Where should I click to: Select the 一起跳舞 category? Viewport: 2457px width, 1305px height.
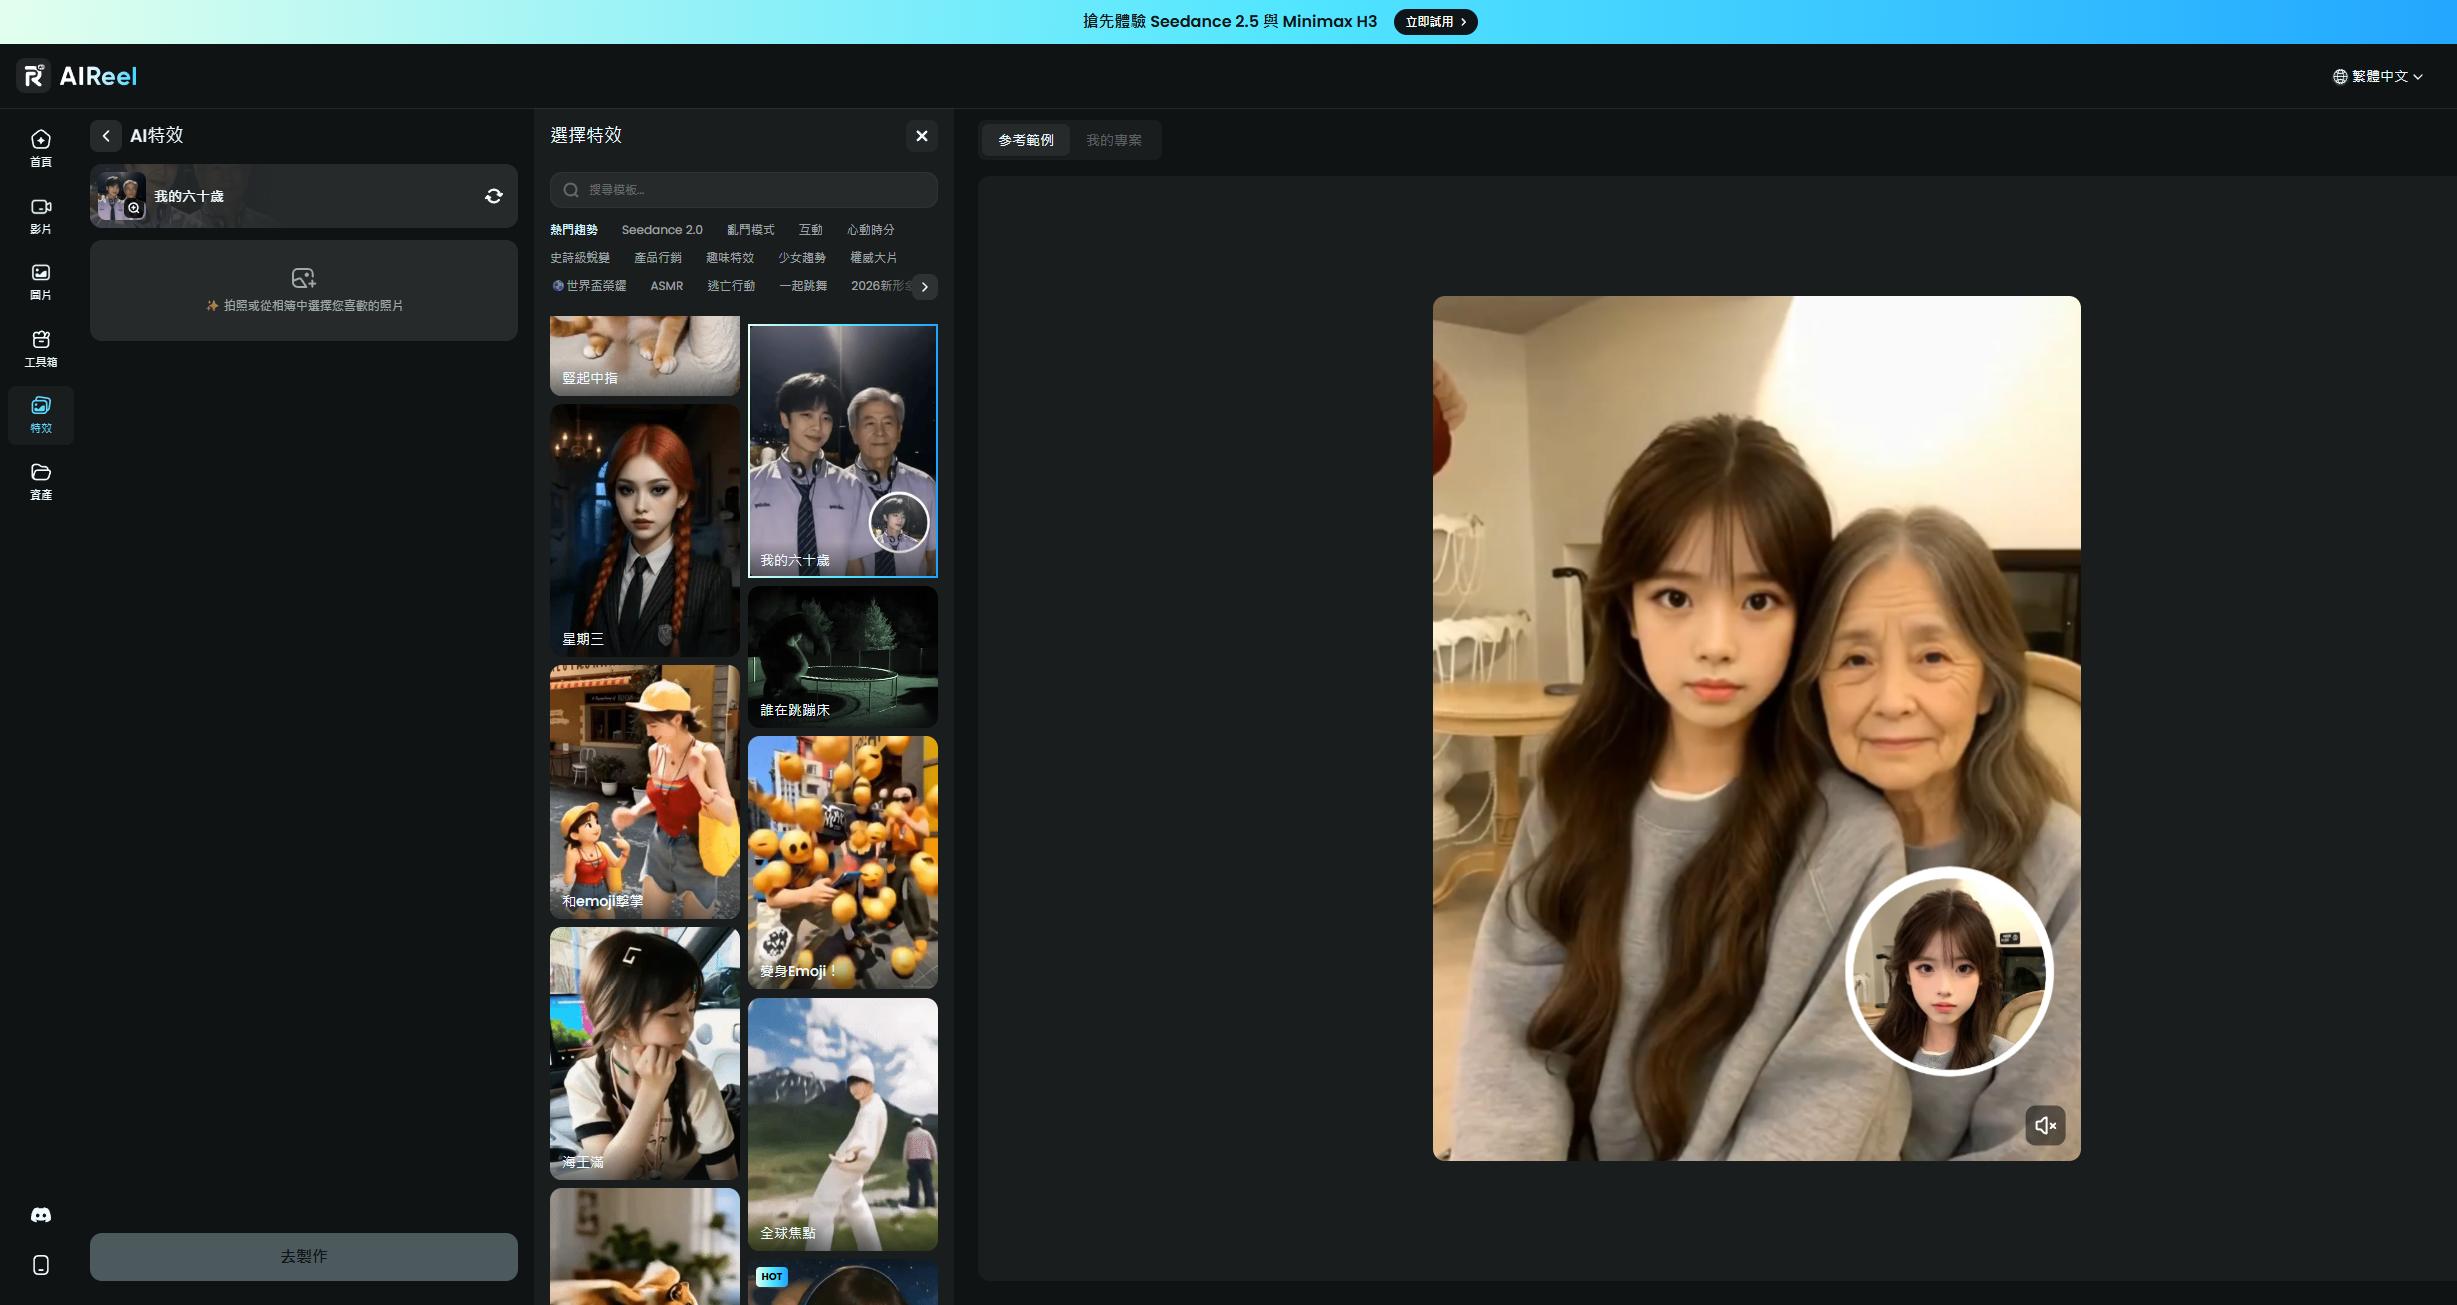[803, 286]
